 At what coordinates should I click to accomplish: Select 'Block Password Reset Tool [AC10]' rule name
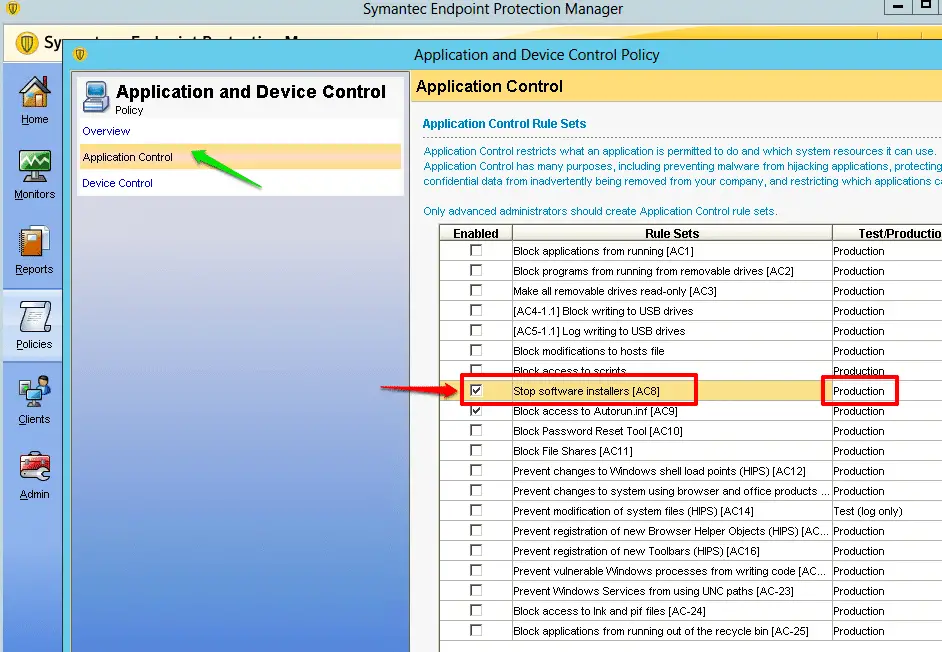click(x=598, y=431)
